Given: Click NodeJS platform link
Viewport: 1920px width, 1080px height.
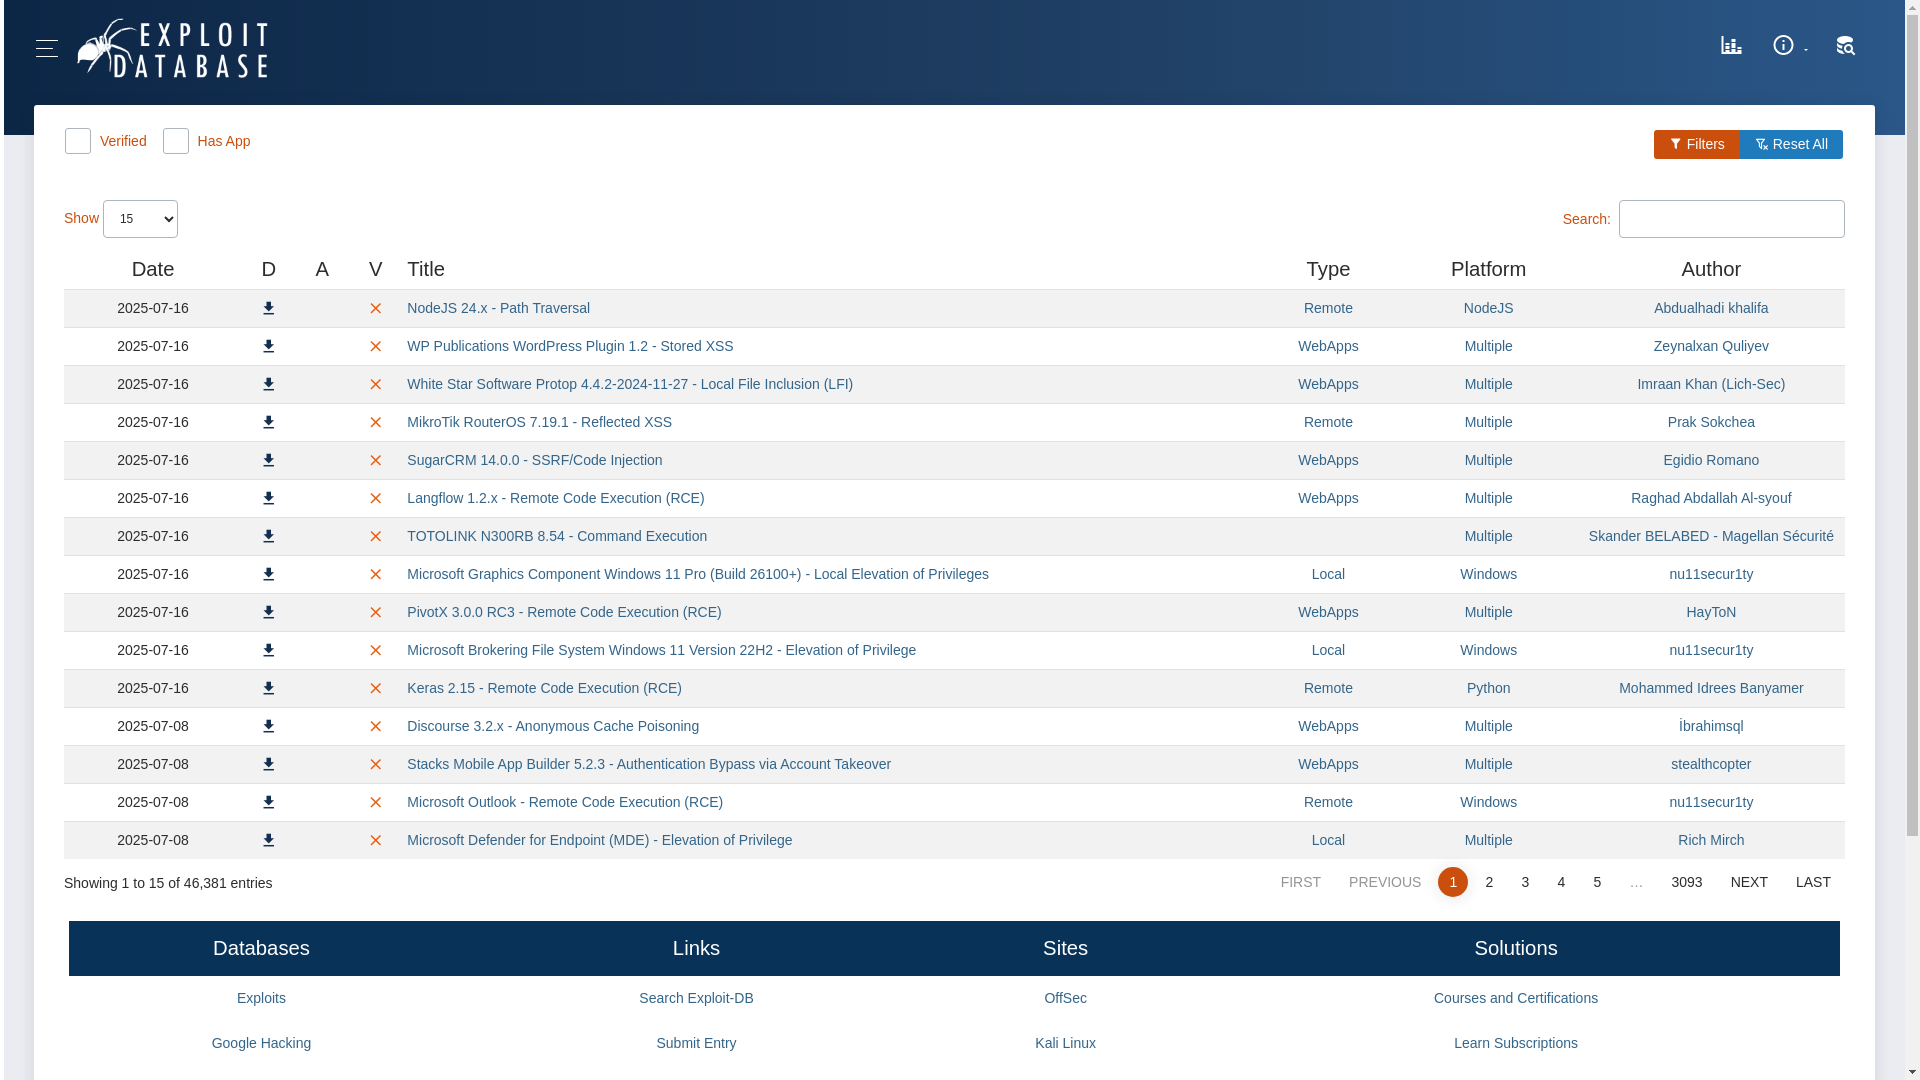Looking at the screenshot, I should pos(1488,308).
